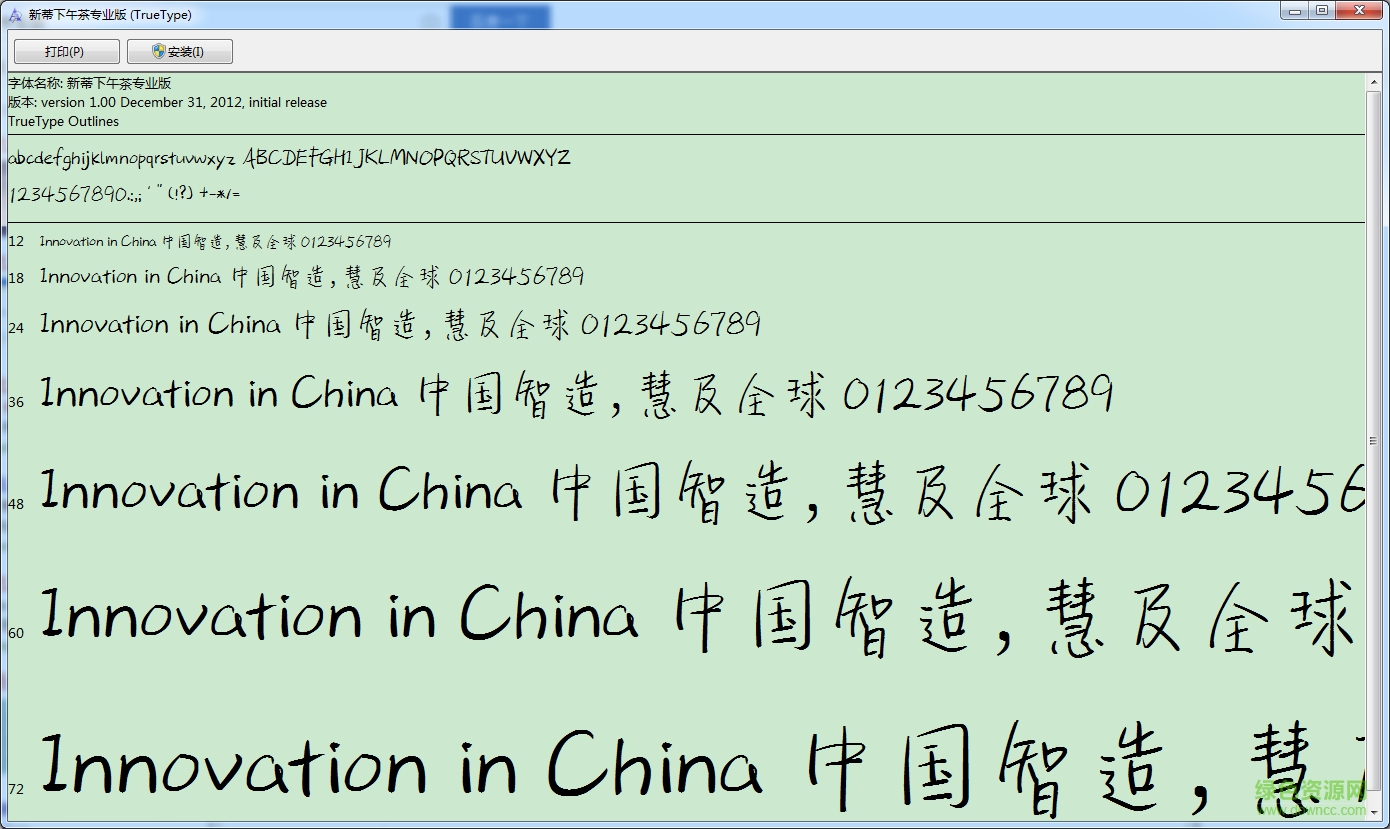This screenshot has width=1390, height=829.
Task: Click the 字体名称: 新蒂下午茶专业版 line
Action: [x=90, y=83]
